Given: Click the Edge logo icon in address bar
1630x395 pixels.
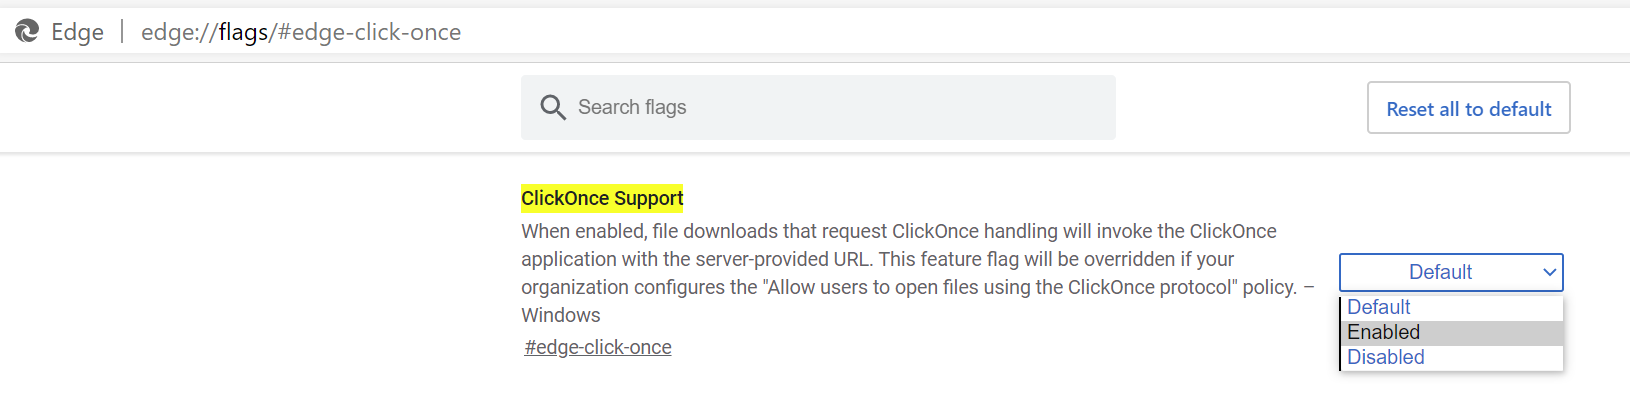Looking at the screenshot, I should [27, 32].
